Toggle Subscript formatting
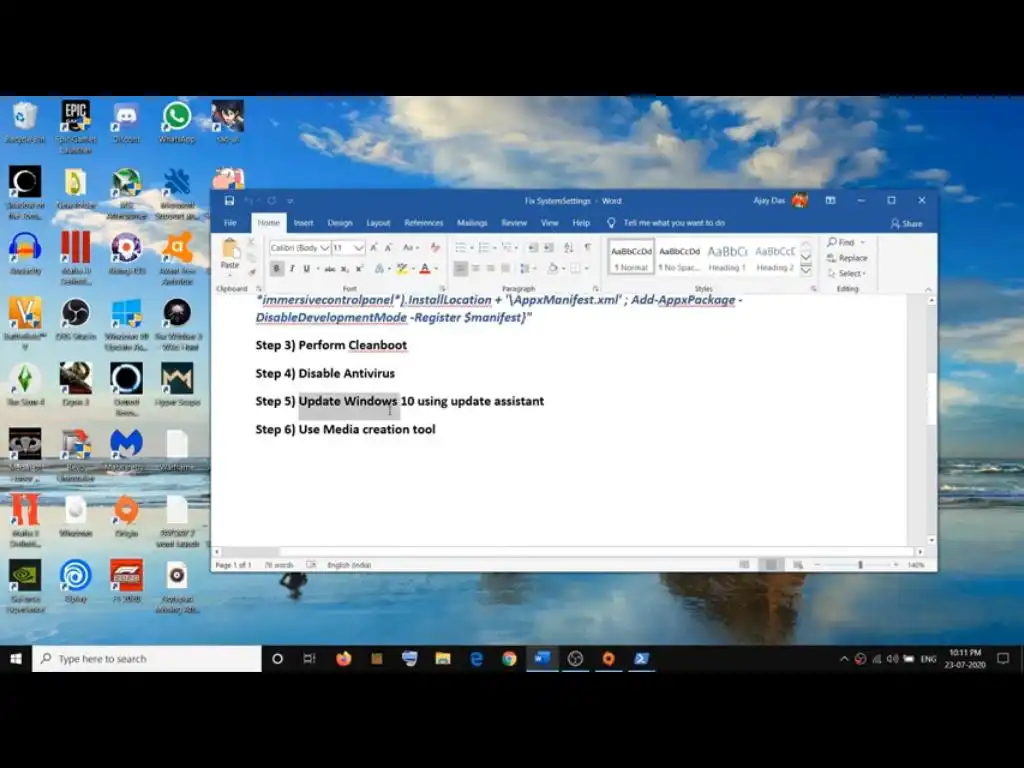Viewport: 1024px width, 768px height. [x=345, y=268]
